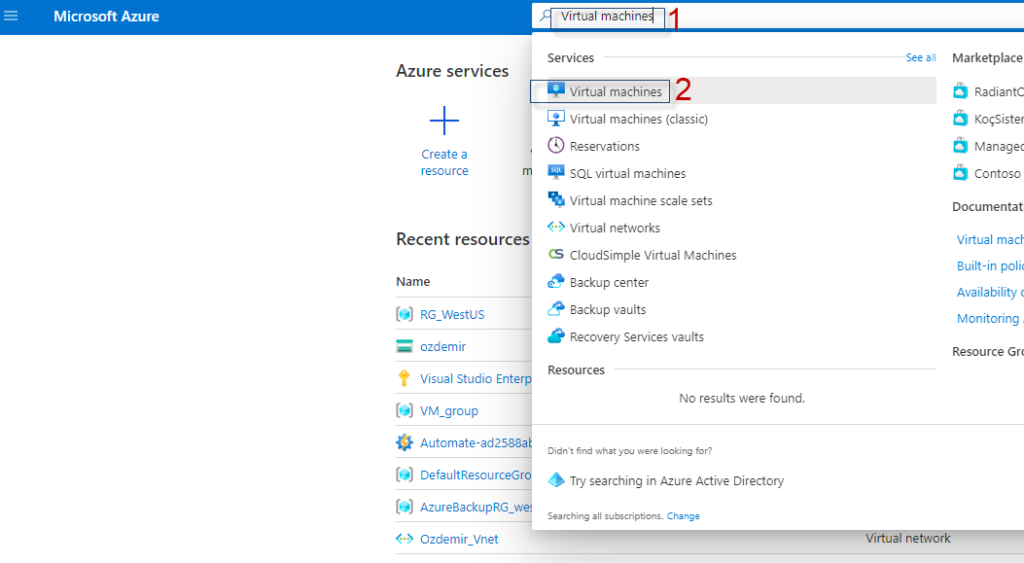Open Automate-ad2588 automation resource
Viewport: 1024px width, 563px height.
475,443
